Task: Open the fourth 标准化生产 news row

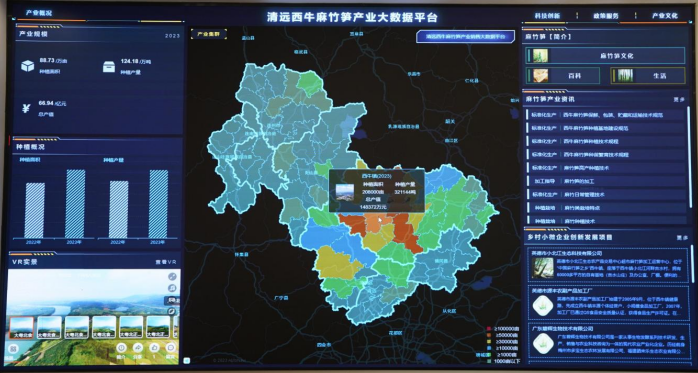Action: click(x=605, y=155)
